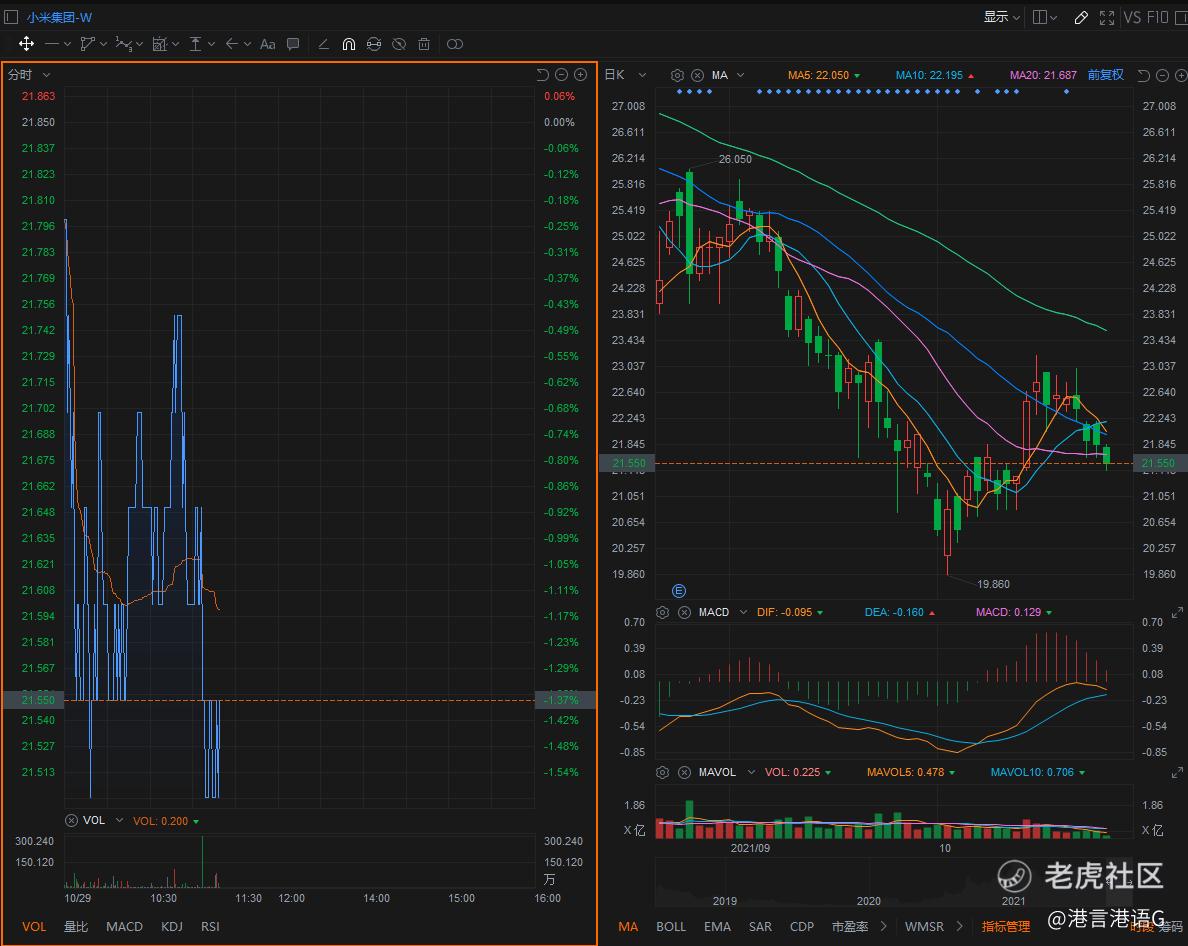The image size is (1188, 946).
Task: Select the crosshair move cursor tool
Action: [26, 44]
